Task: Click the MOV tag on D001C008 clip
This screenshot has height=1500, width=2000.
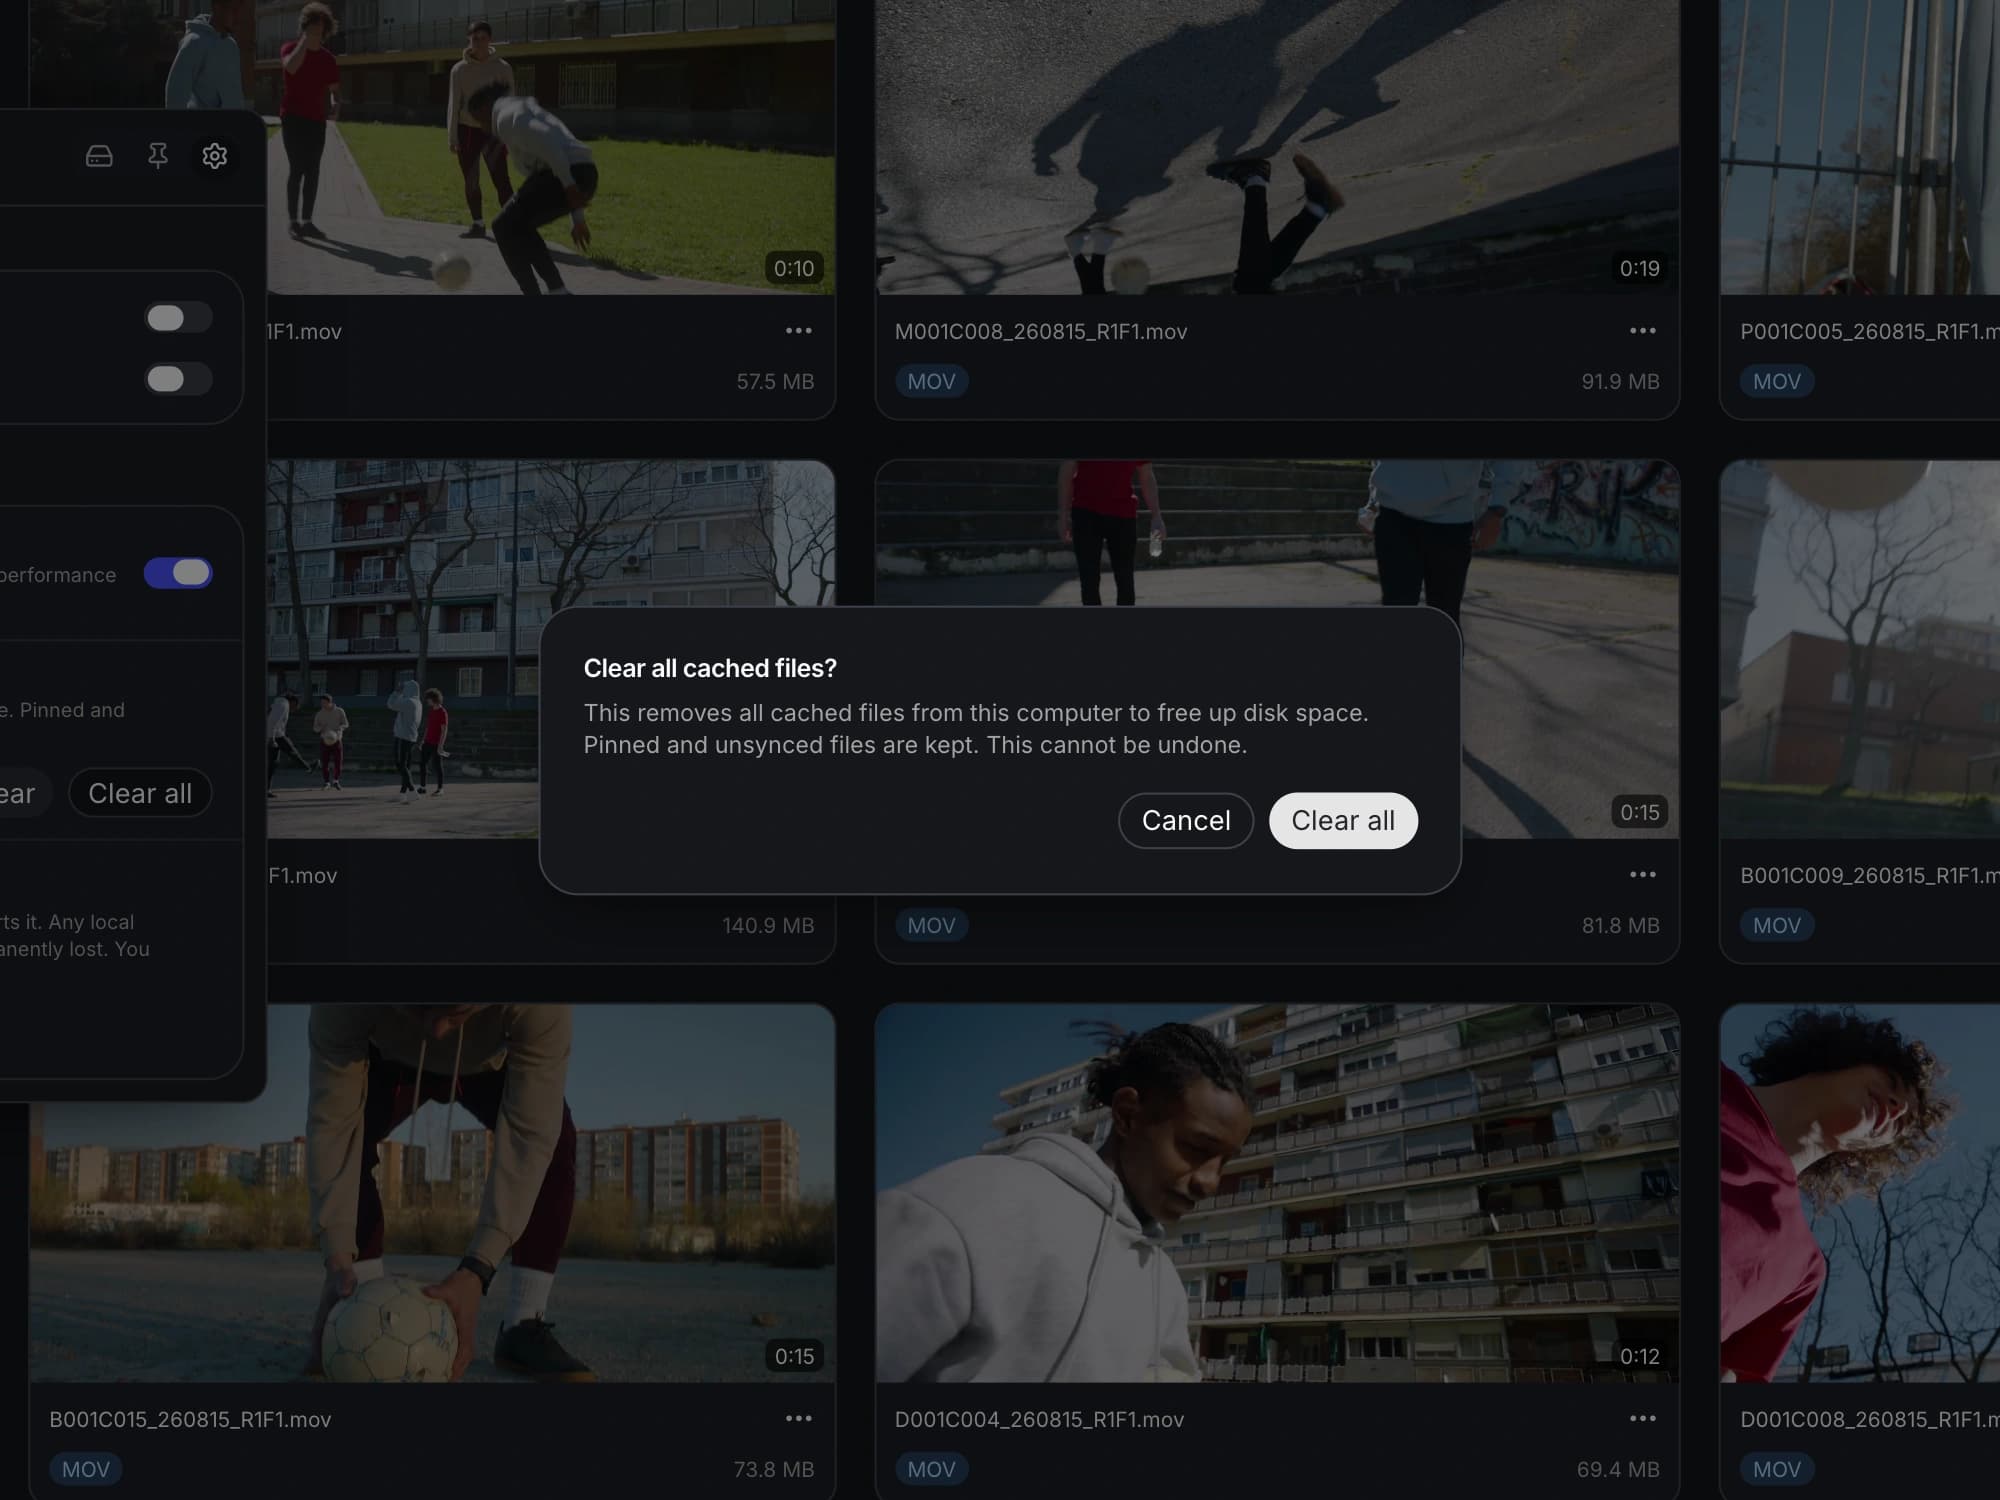Action: tap(1777, 1469)
